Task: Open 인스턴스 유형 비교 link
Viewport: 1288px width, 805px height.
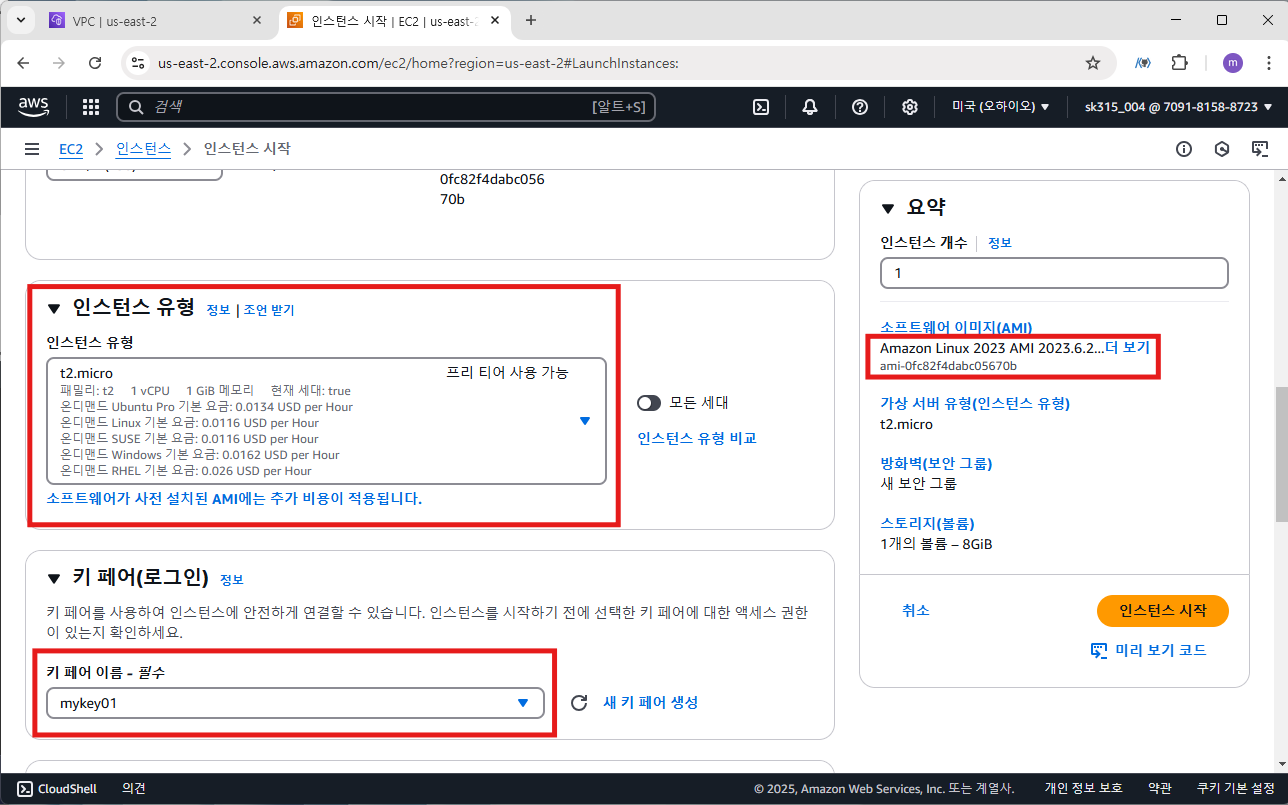Action: (x=697, y=438)
